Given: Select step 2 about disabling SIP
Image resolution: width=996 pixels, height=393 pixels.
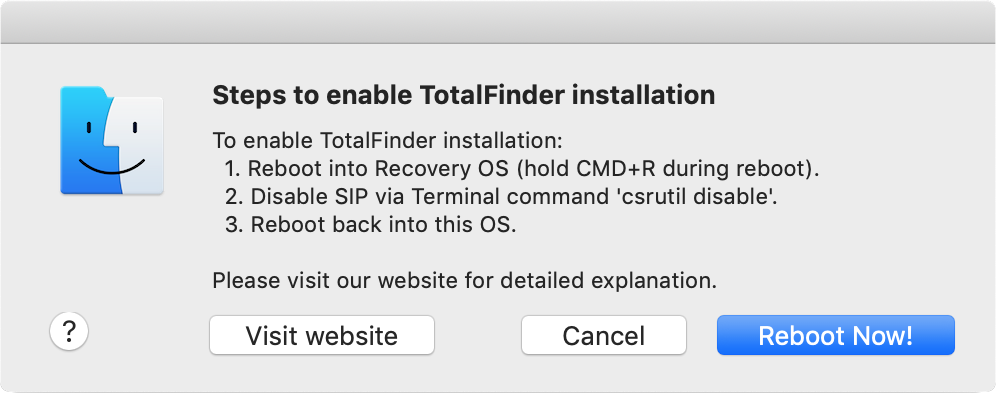Looking at the screenshot, I should pyautogui.click(x=502, y=197).
